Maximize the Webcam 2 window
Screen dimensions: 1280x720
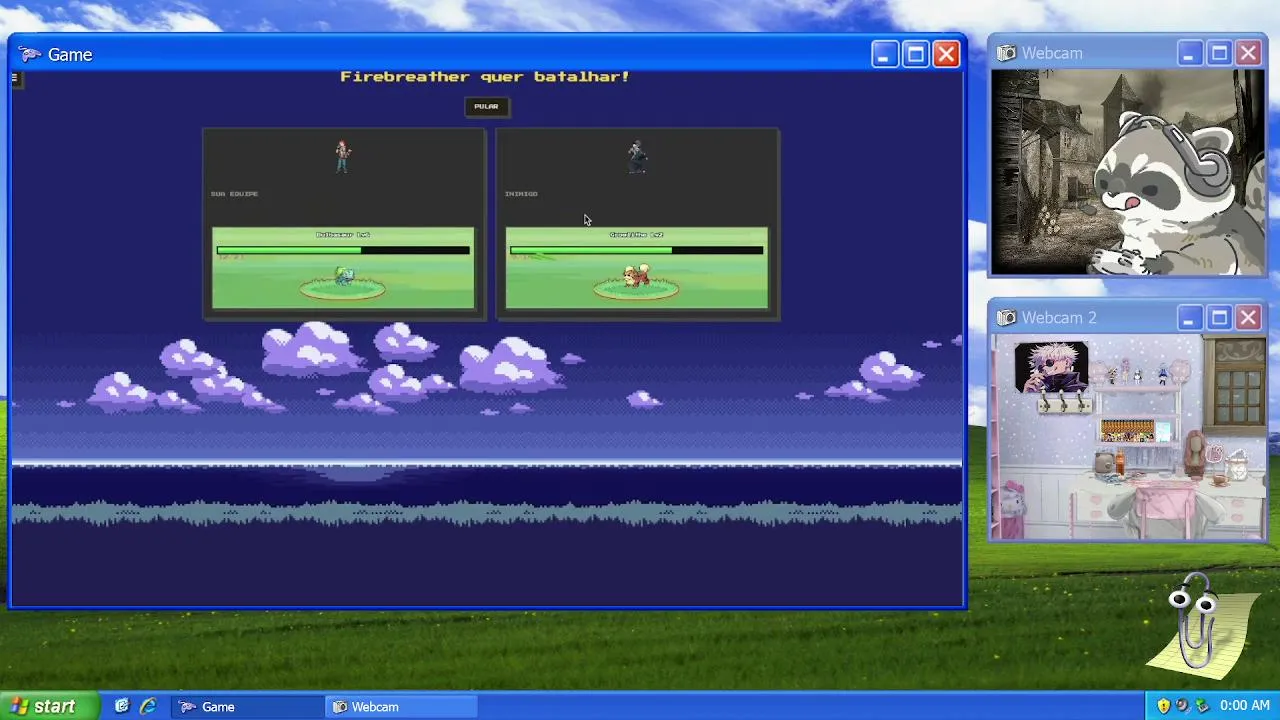click(1219, 318)
